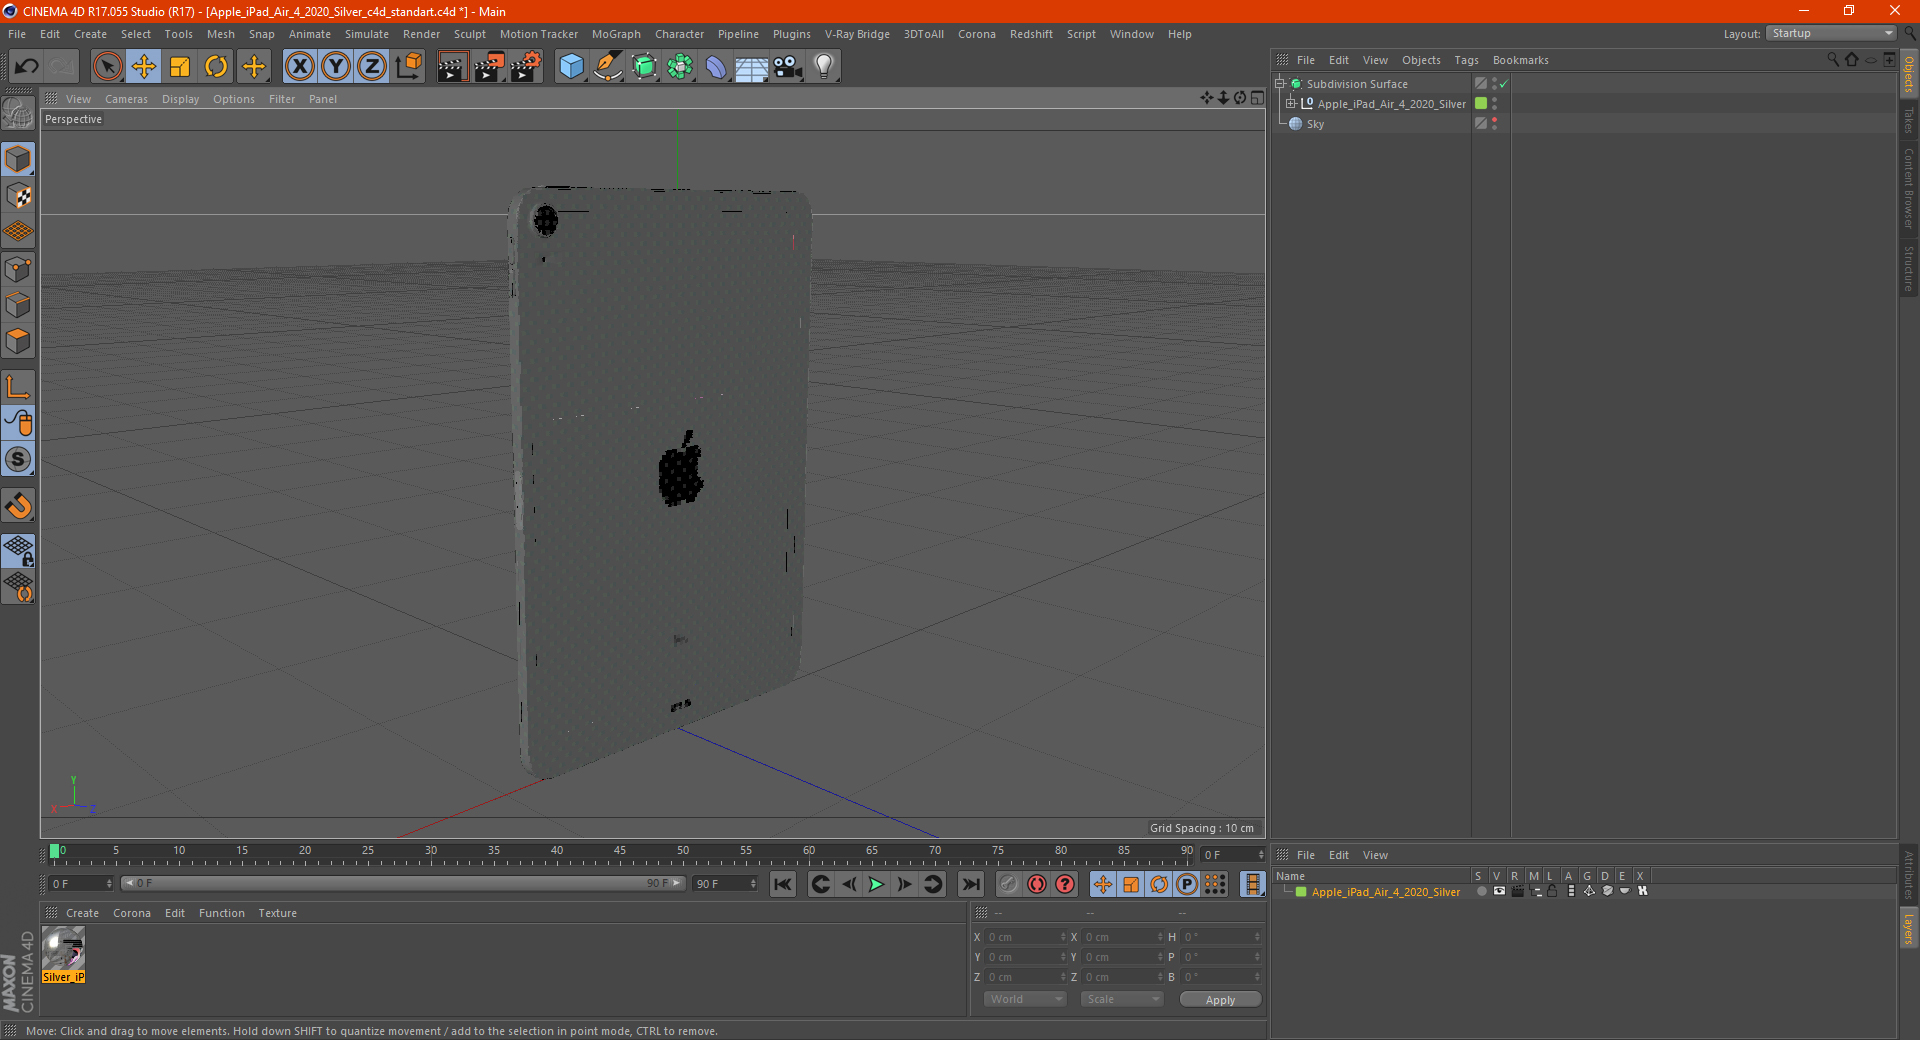Open the Scale dropdown in coordinates
The image size is (1920, 1040).
tap(1122, 999)
